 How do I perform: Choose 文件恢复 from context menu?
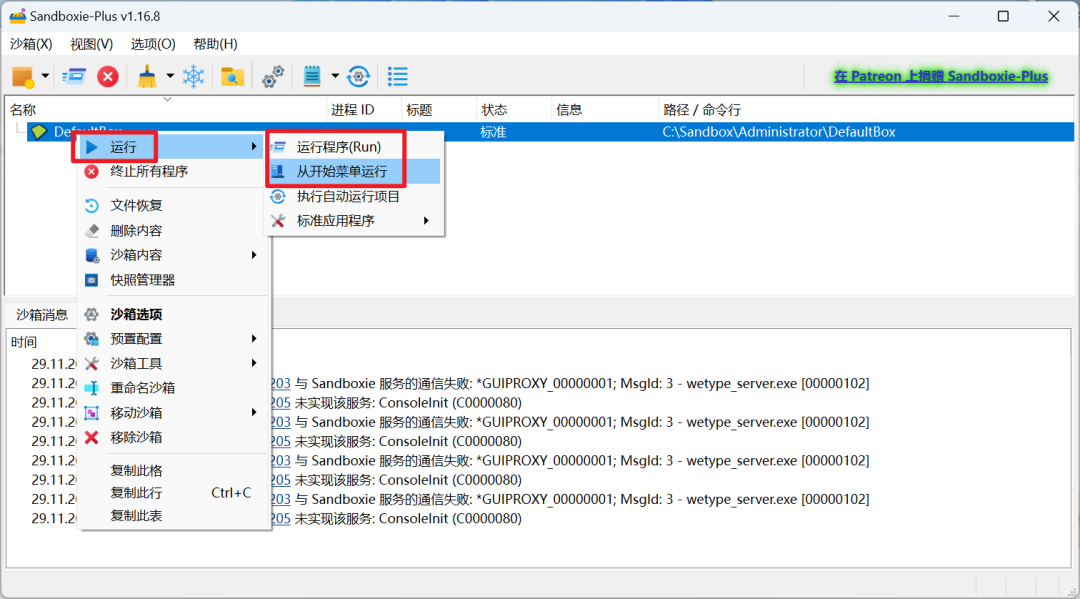(x=172, y=205)
